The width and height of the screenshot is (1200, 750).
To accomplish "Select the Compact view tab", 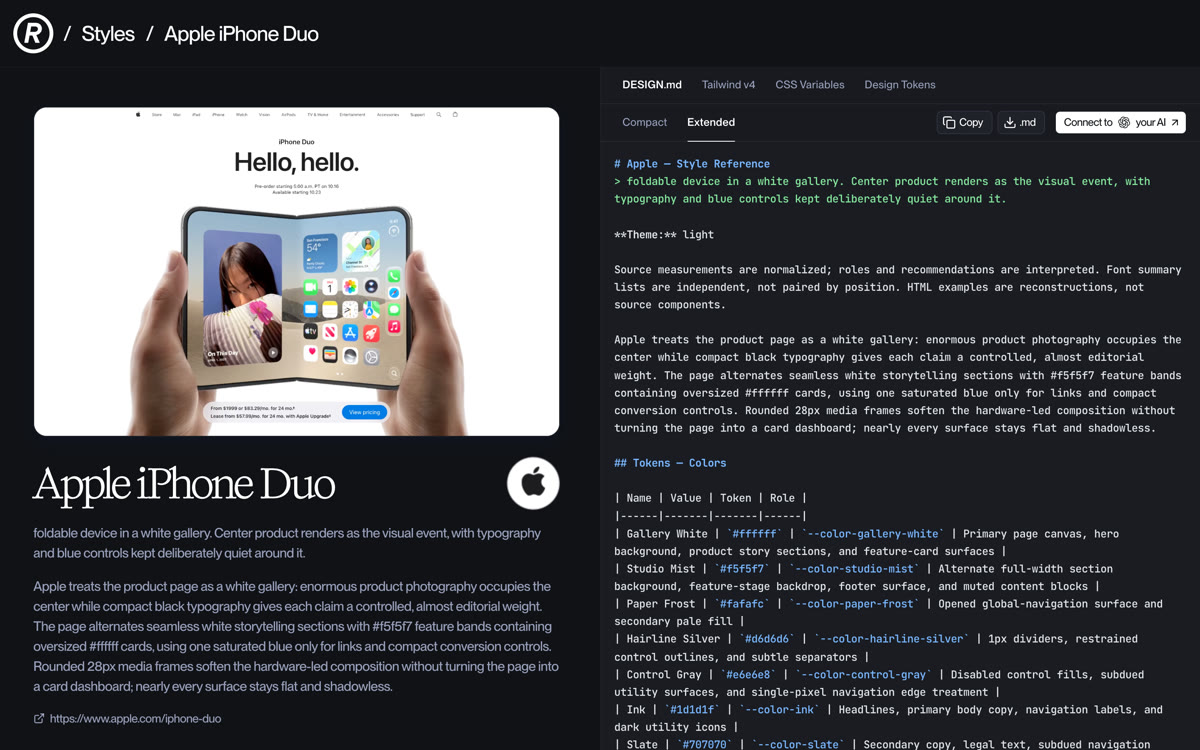I will click(x=644, y=122).
